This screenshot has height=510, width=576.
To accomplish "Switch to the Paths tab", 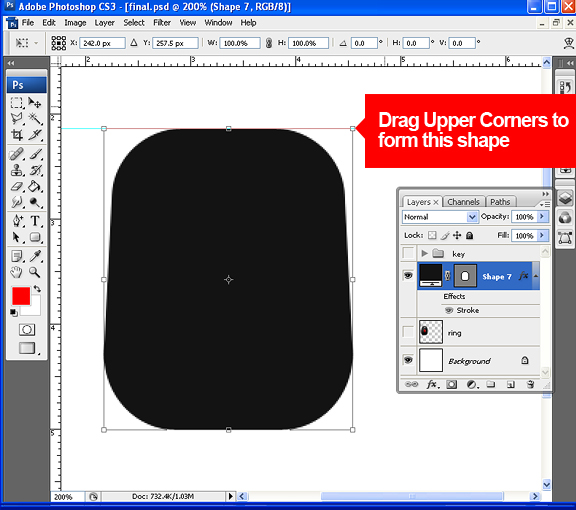I will click(x=500, y=202).
